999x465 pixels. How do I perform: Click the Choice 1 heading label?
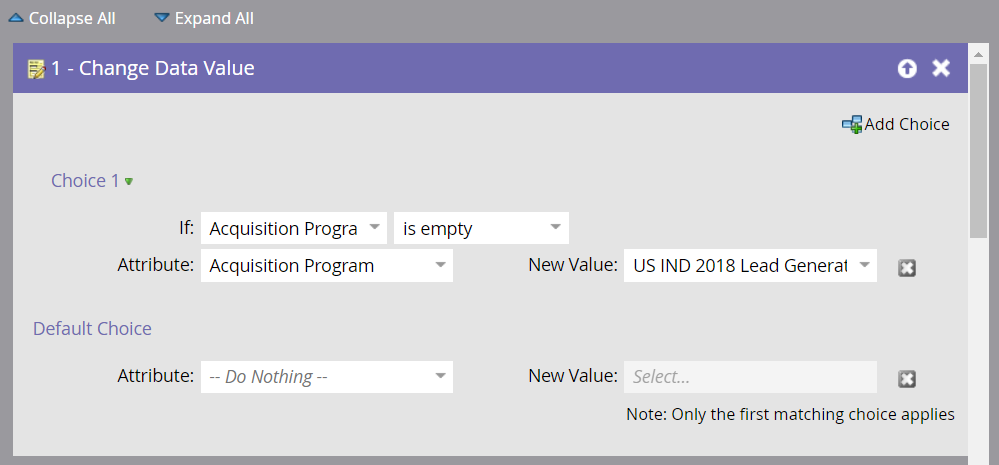pyautogui.click(x=85, y=181)
